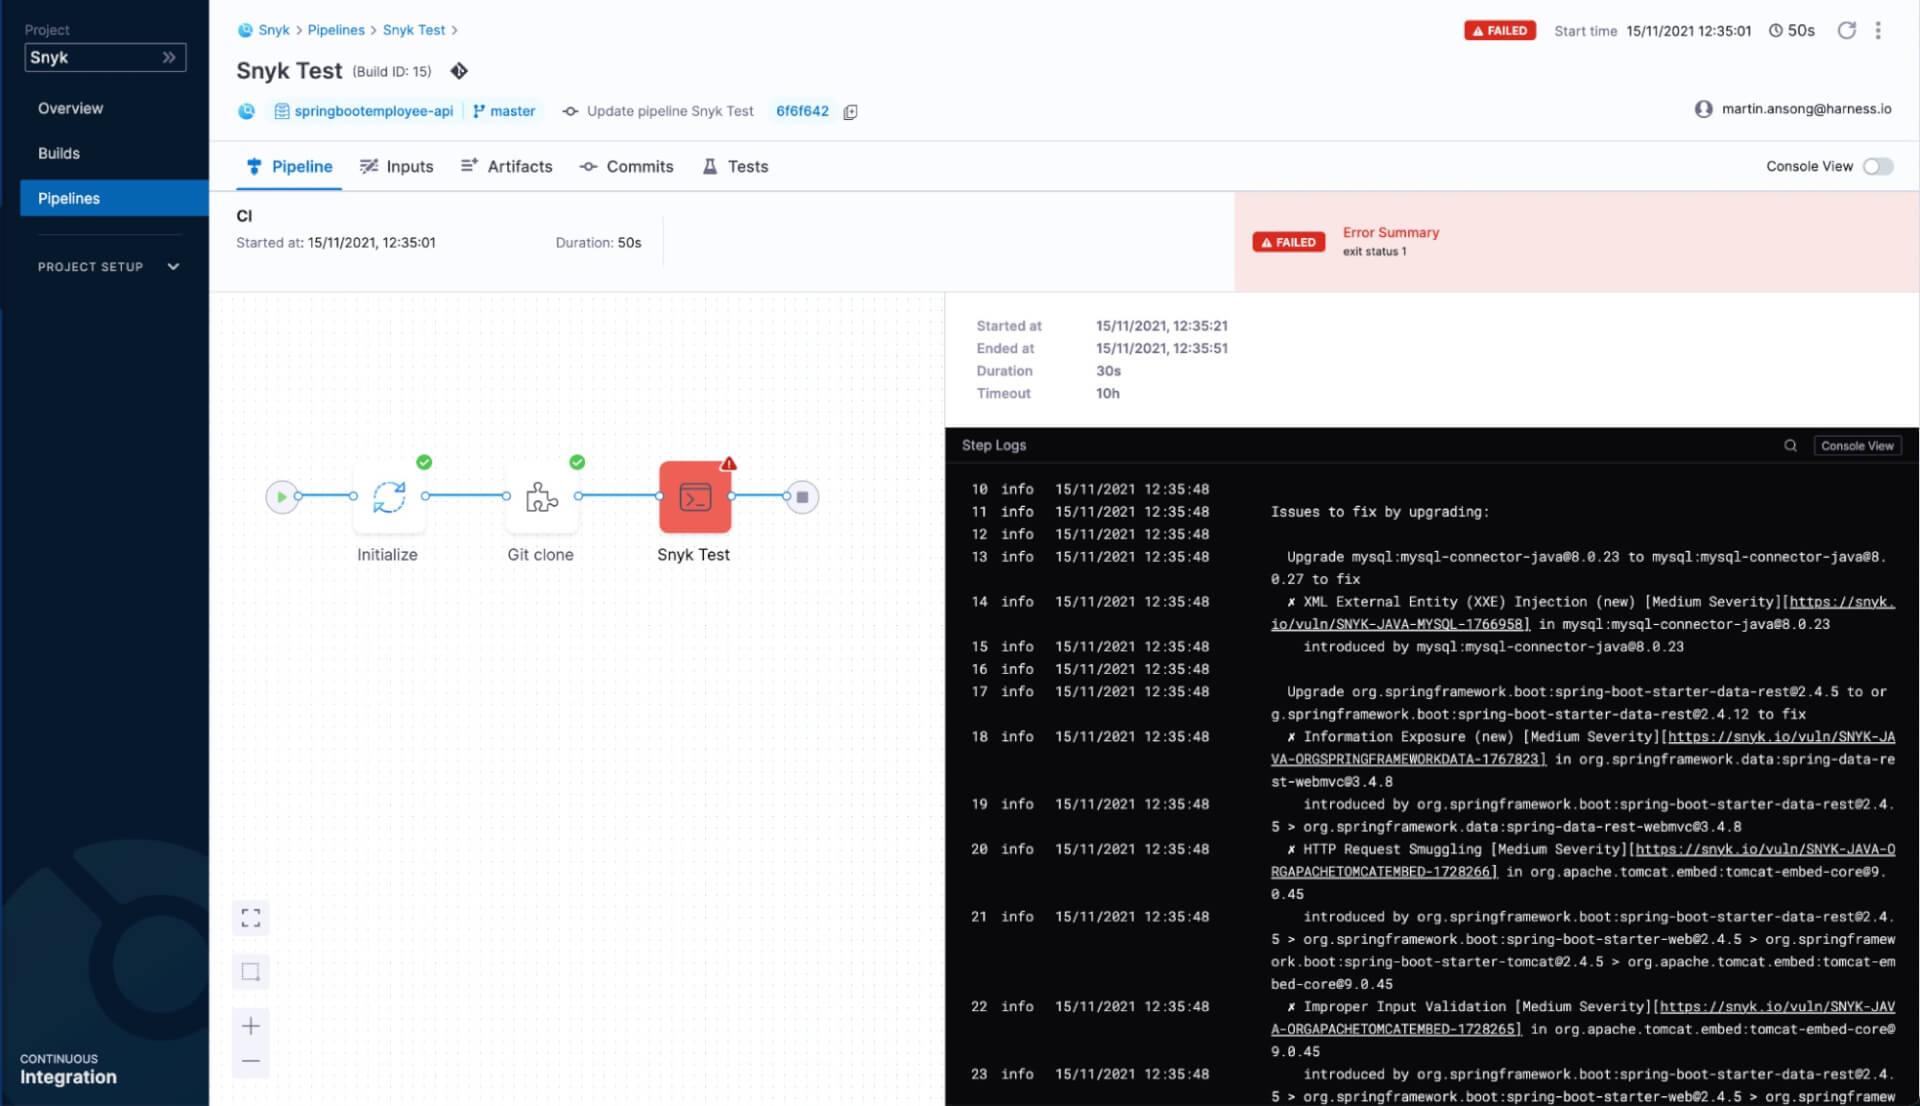
Task: Click the pipeline studio diamond icon
Action: pyautogui.click(x=459, y=71)
